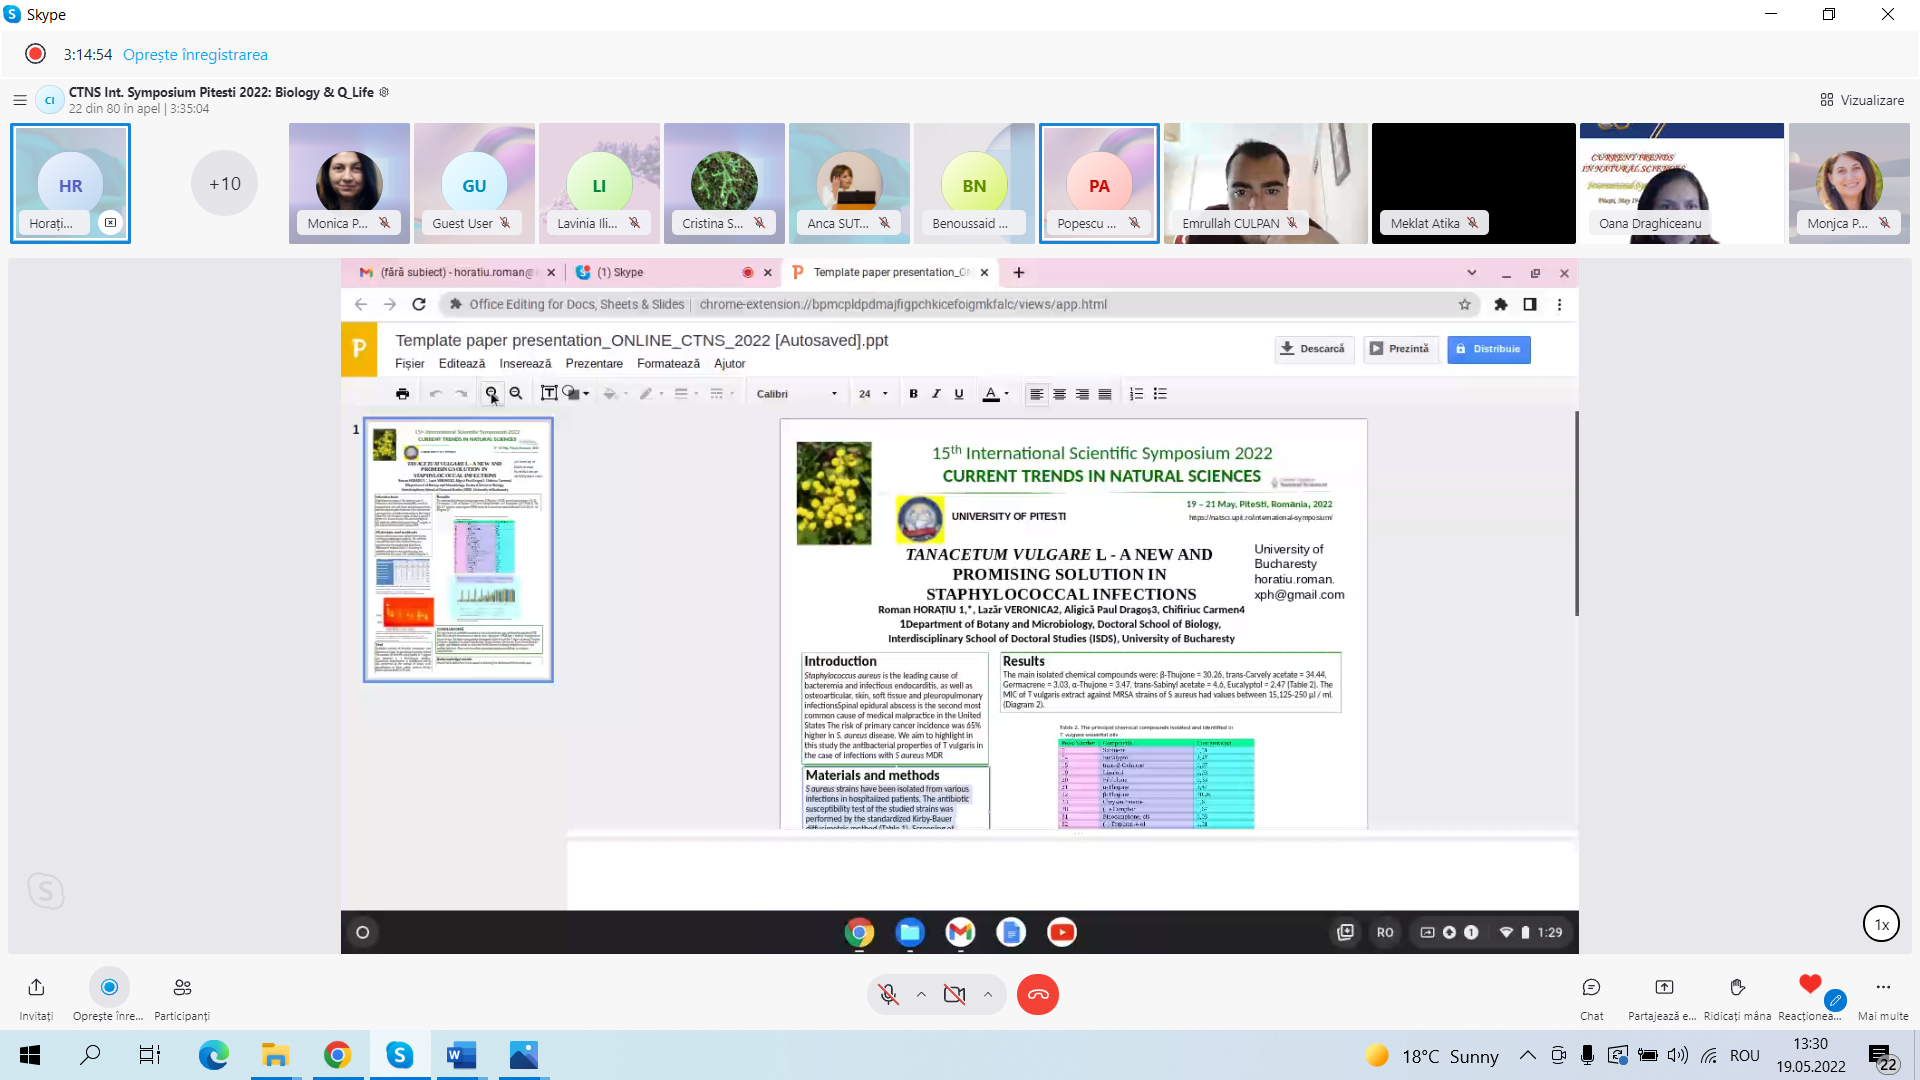Click the print icon in the editor toolbar
Screen dimensions: 1920x1080
tap(402, 394)
